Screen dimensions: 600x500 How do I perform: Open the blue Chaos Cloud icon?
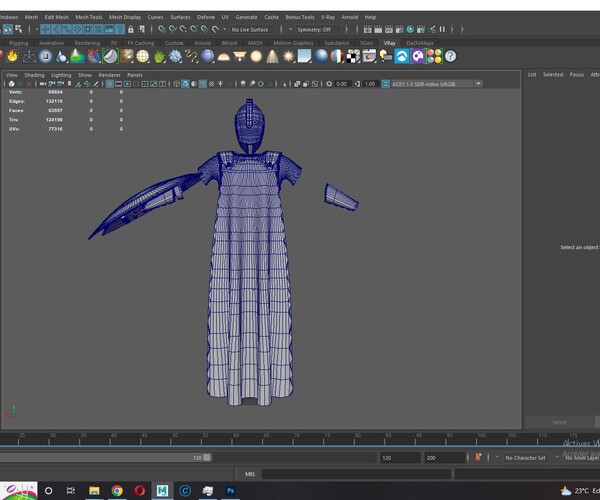402,56
